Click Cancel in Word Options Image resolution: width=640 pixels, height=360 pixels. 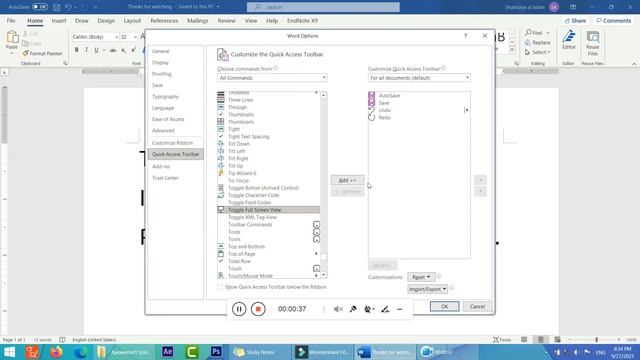click(x=477, y=306)
